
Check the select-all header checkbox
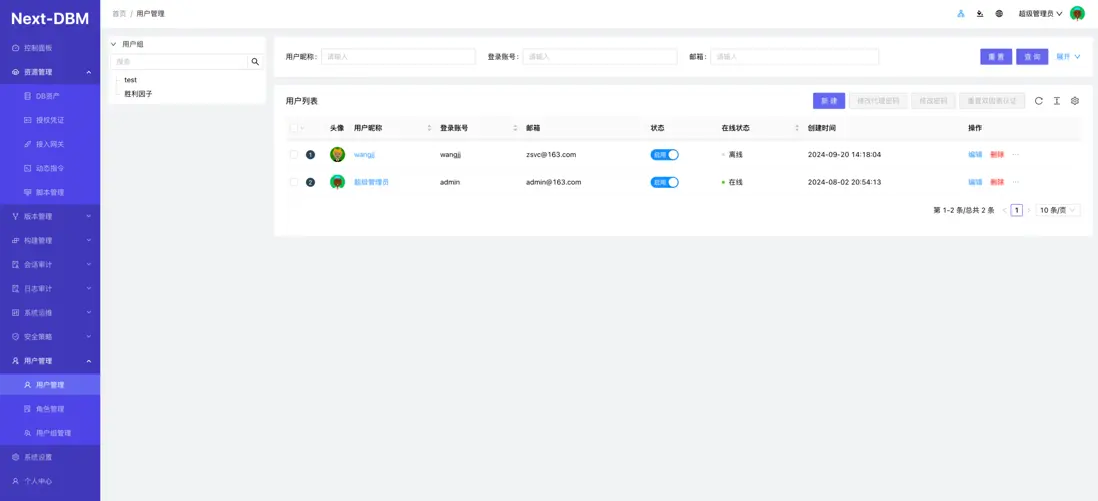[294, 128]
